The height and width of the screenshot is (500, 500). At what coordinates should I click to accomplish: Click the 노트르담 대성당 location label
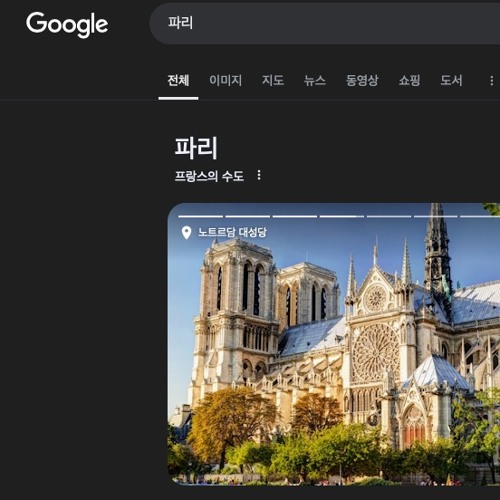point(232,232)
